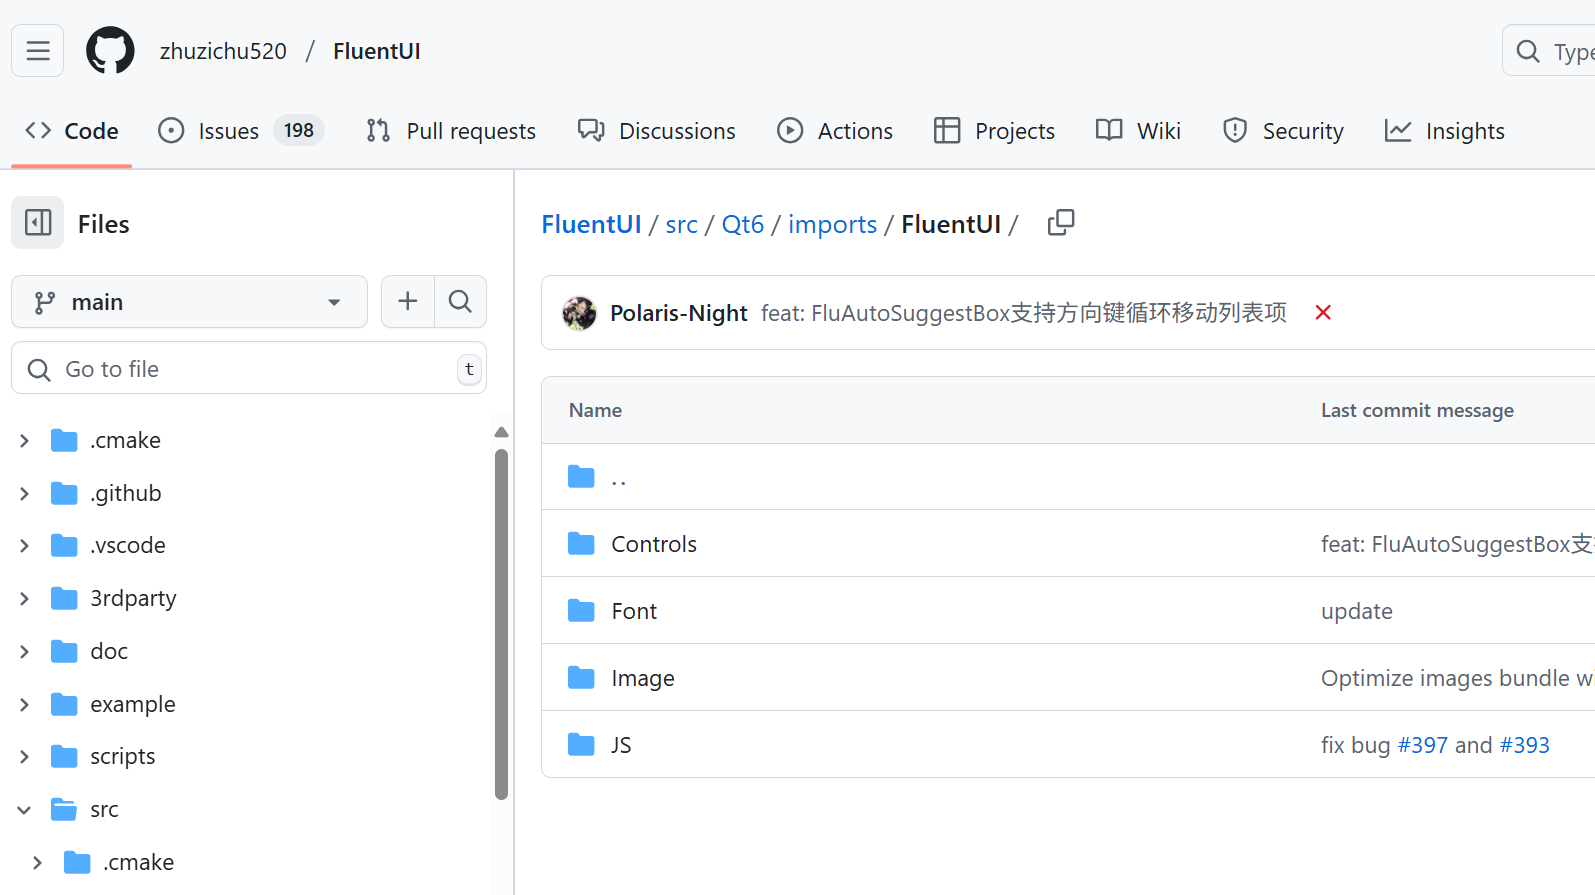
Task: Open the Issues count badge 198
Action: pyautogui.click(x=299, y=131)
